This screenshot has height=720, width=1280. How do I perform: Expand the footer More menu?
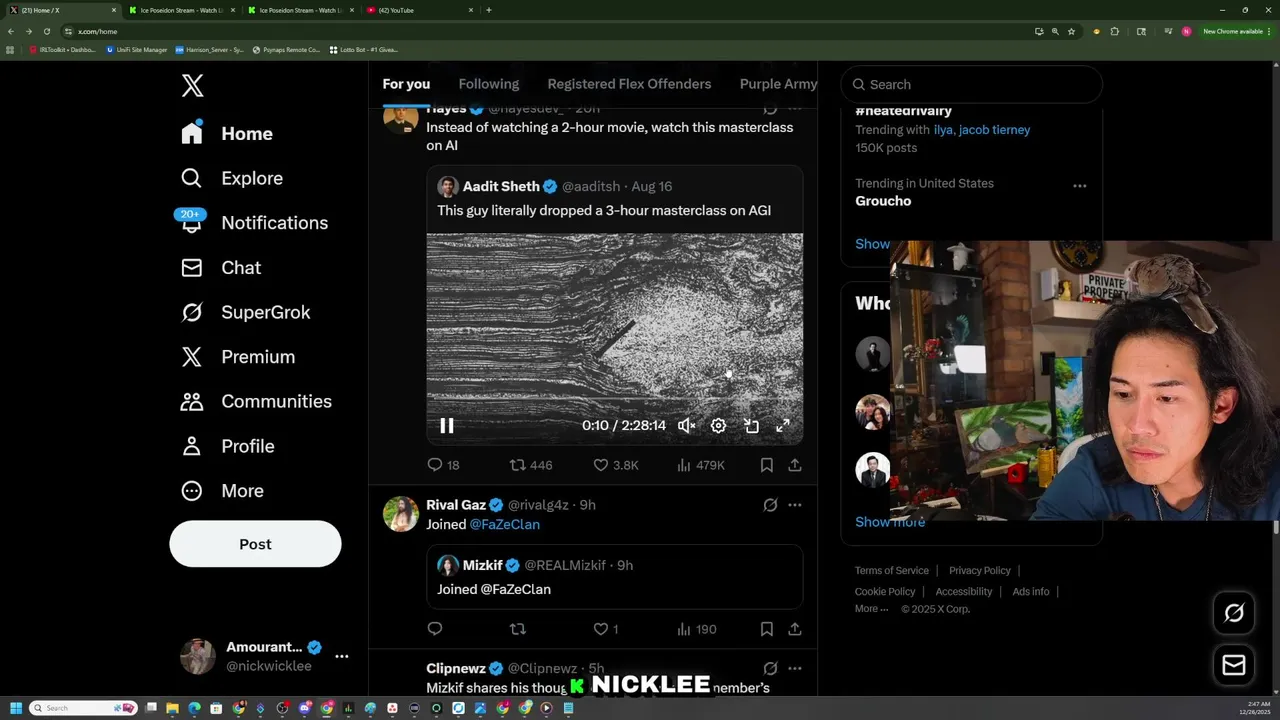(x=871, y=609)
